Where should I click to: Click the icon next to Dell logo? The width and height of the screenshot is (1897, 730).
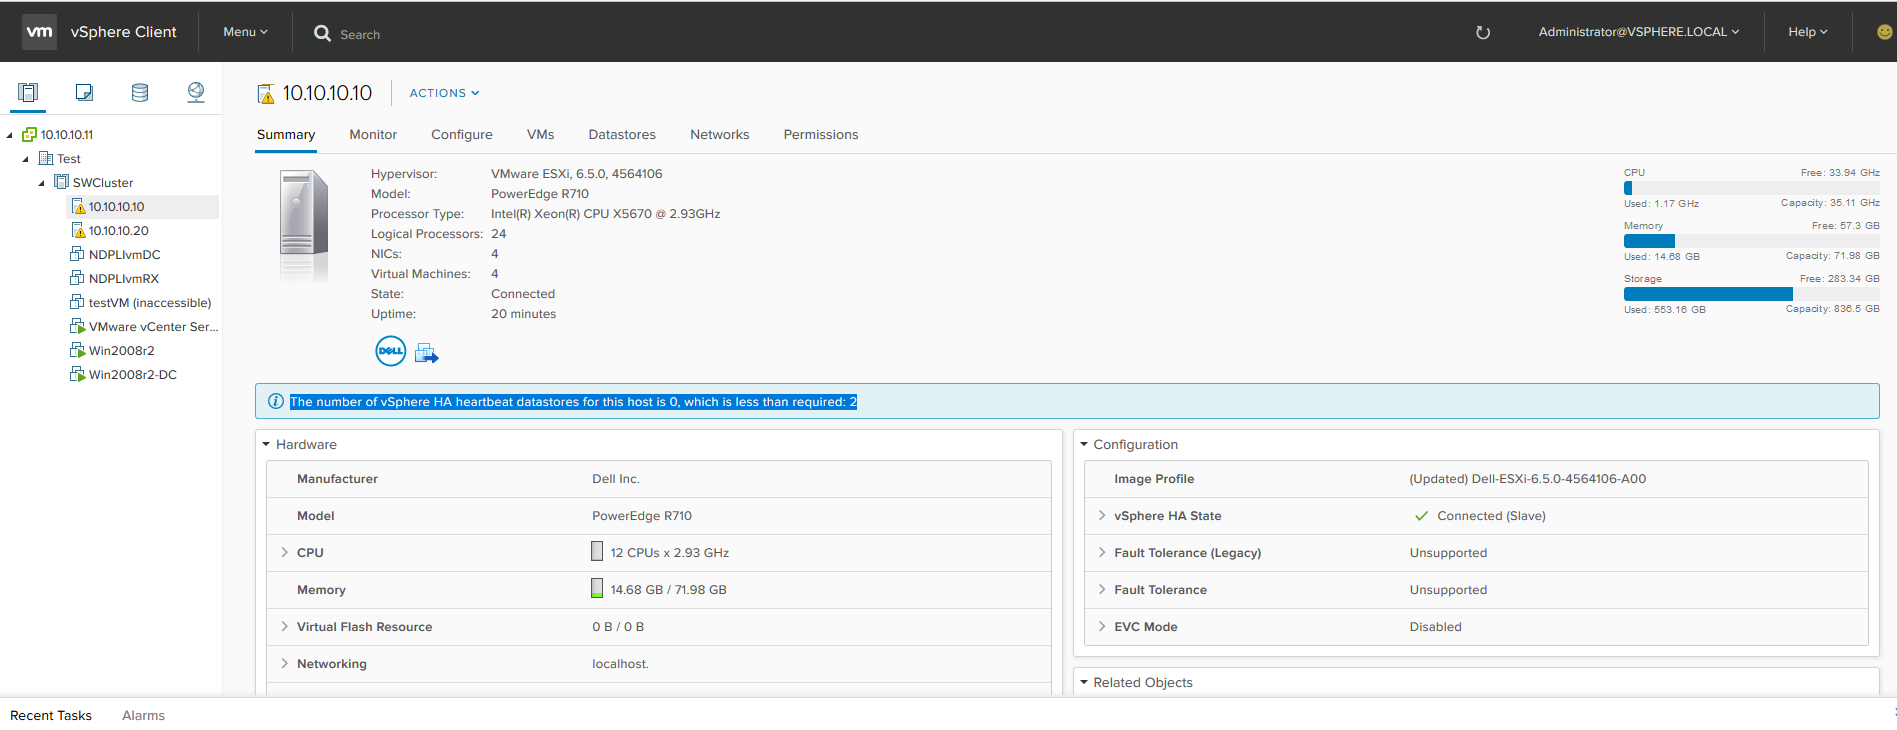[x=427, y=353]
